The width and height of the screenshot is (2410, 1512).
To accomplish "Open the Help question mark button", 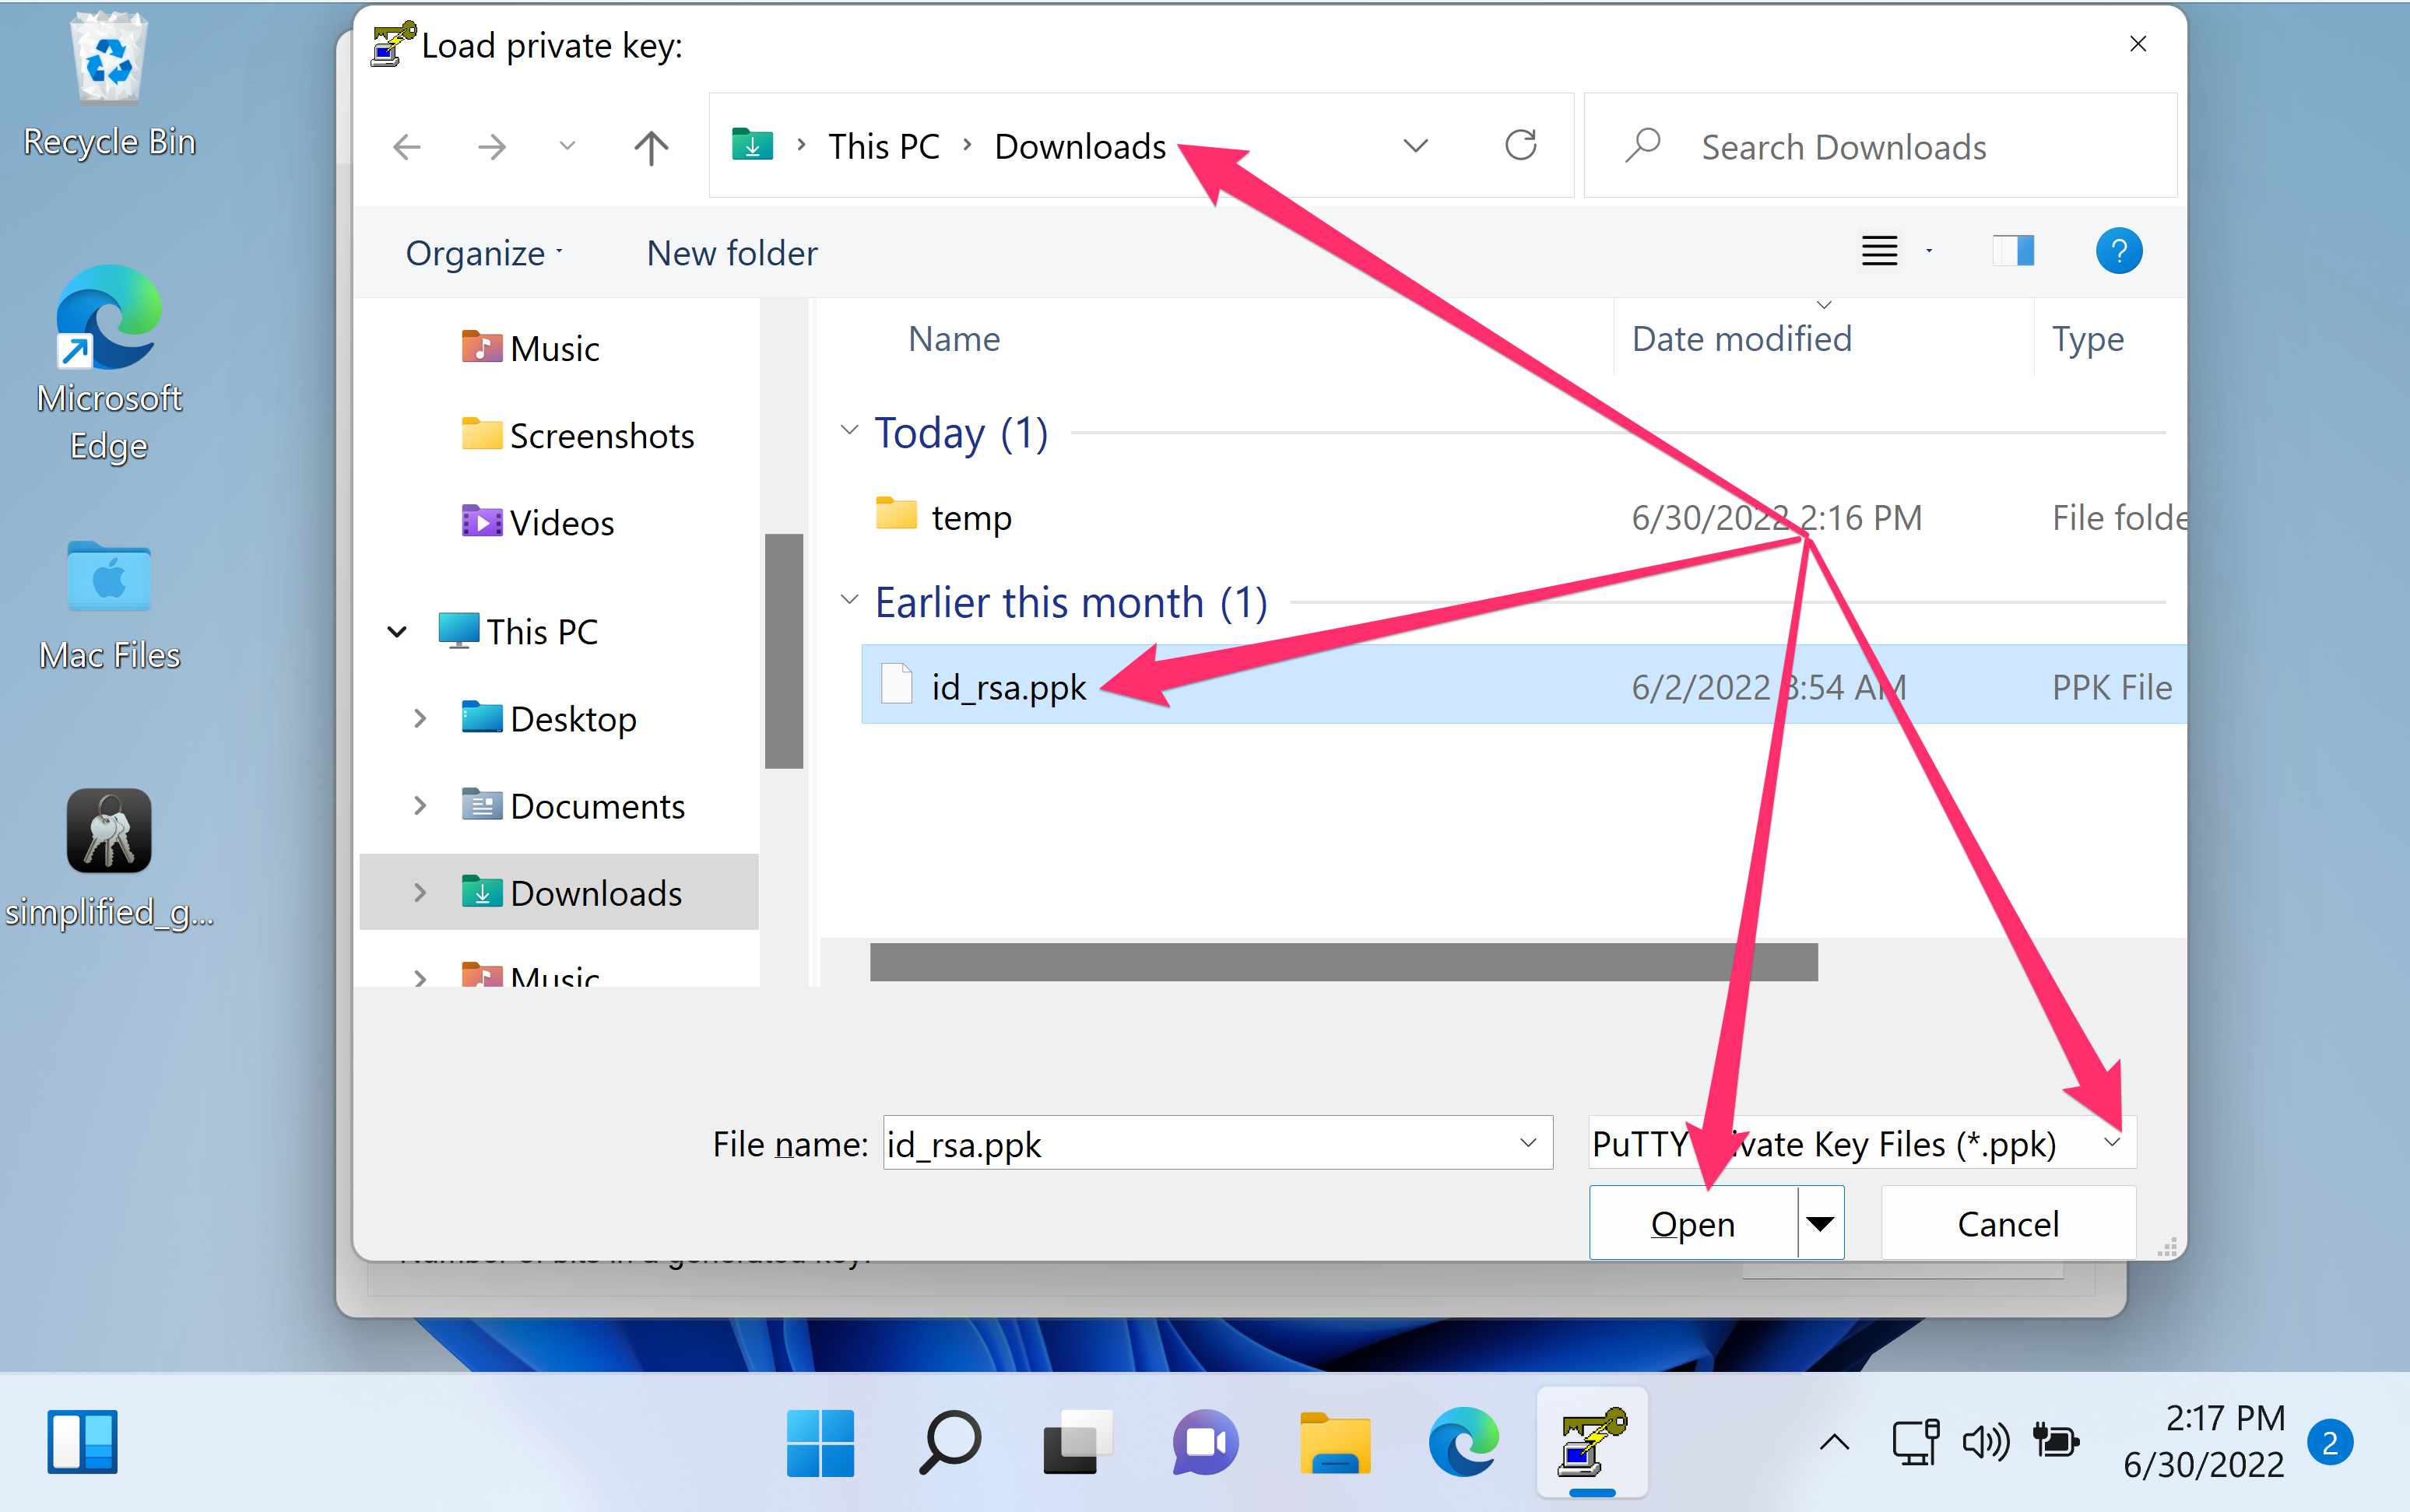I will pyautogui.click(x=2118, y=251).
